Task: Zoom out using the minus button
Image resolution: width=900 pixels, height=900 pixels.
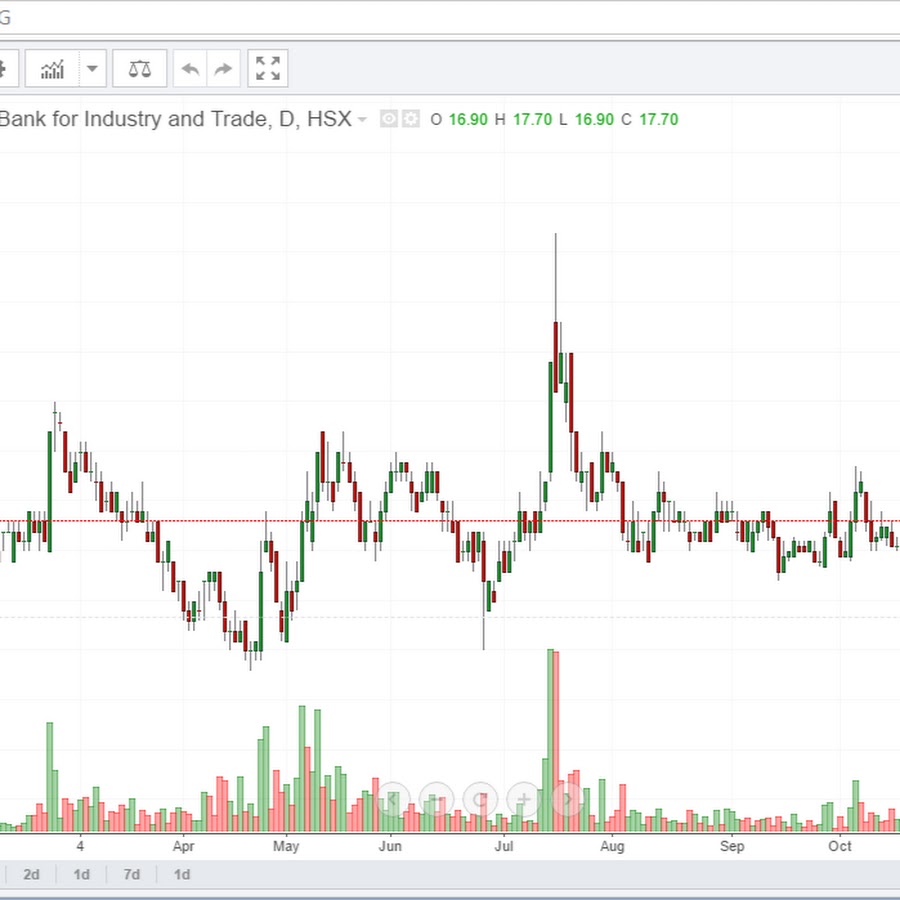Action: (436, 799)
